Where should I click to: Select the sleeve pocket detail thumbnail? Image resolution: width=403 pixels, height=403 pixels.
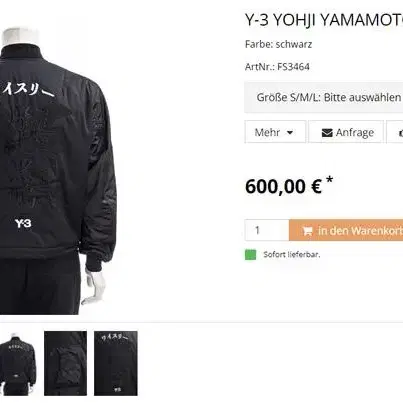pyautogui.click(x=65, y=363)
